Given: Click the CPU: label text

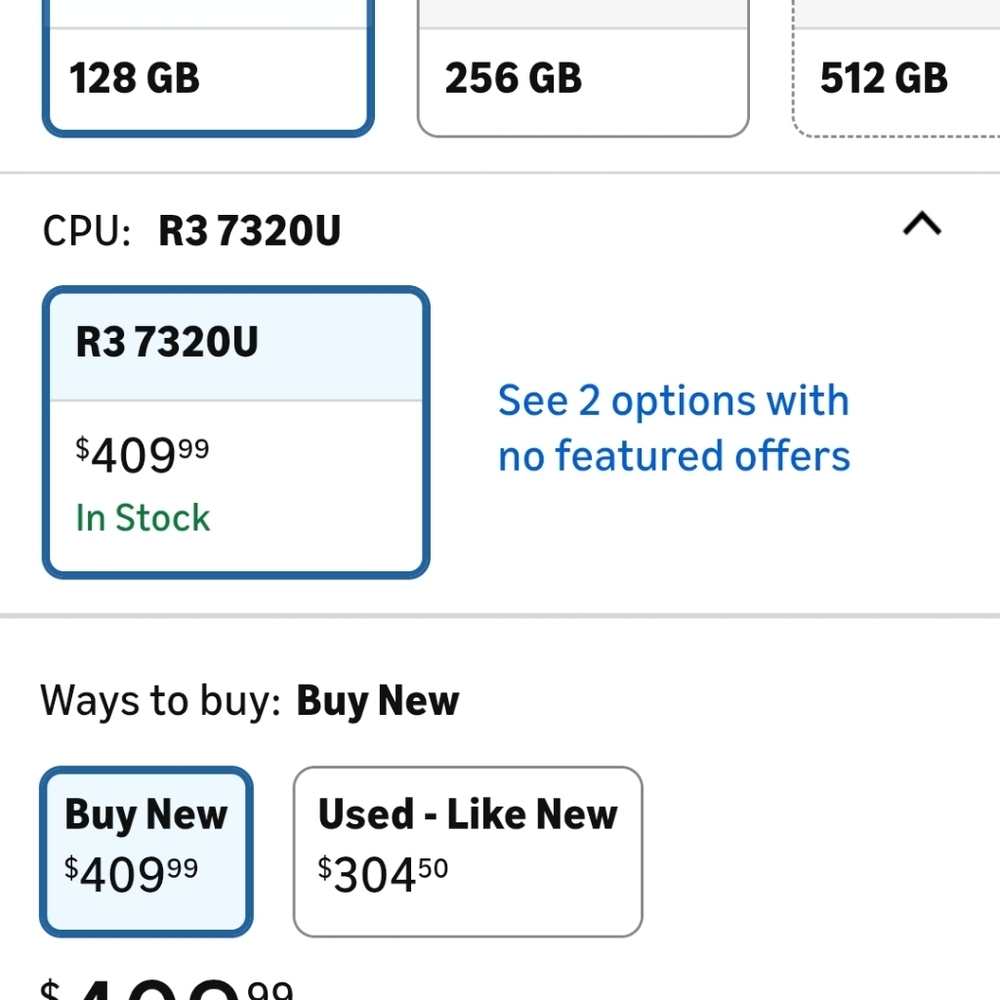Looking at the screenshot, I should 87,232.
